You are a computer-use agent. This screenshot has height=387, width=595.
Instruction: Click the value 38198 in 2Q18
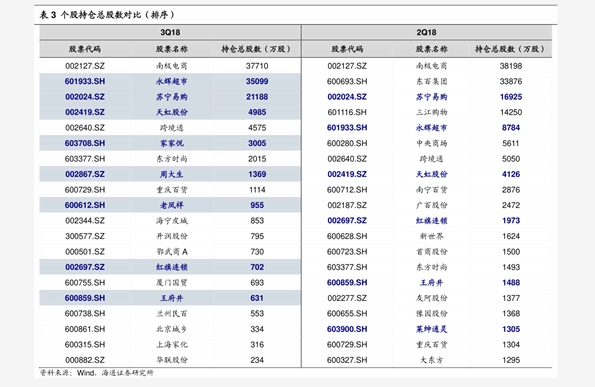(x=511, y=66)
